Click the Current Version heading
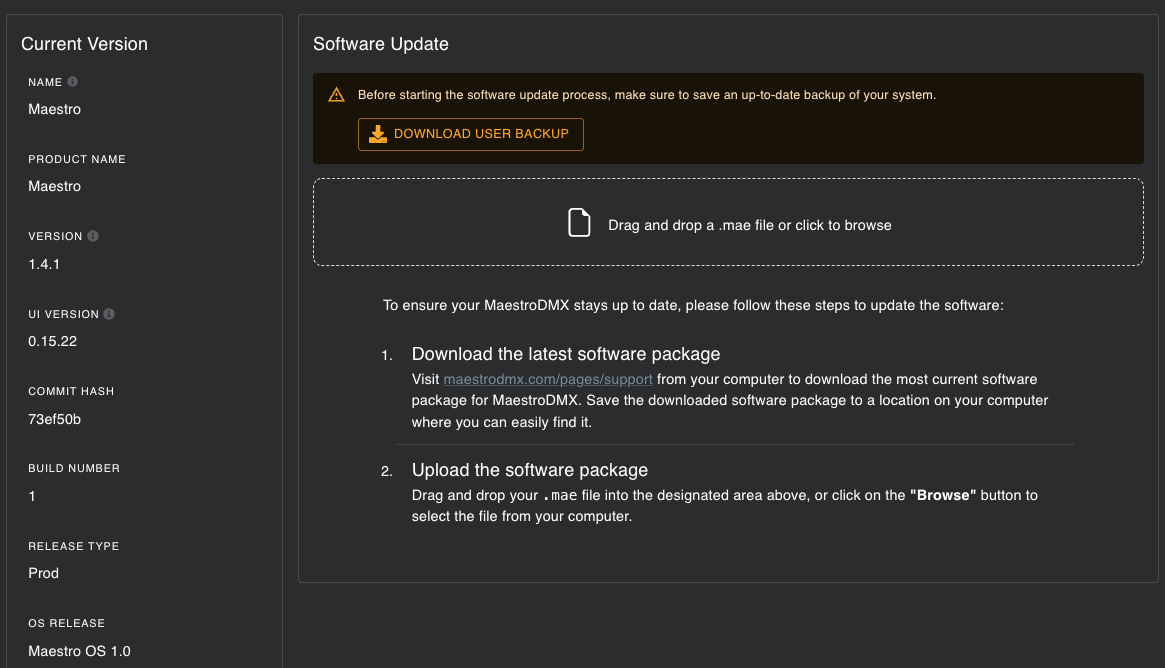Screen dimensions: 1165x668 (84, 44)
